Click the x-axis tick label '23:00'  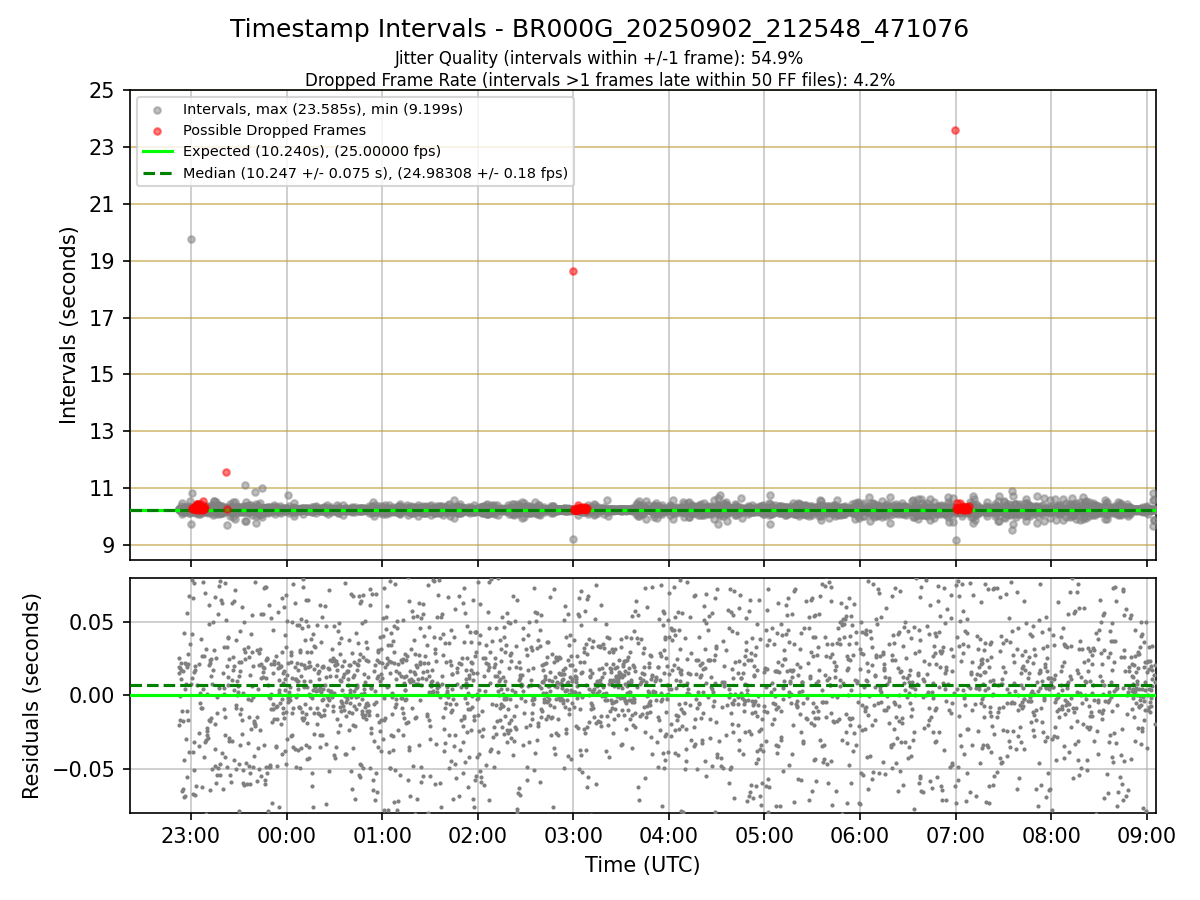[191, 835]
